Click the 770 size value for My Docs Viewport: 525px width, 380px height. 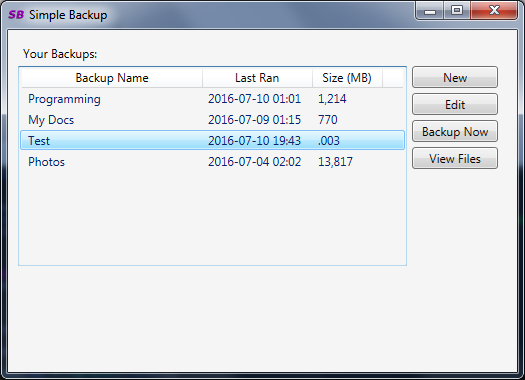(x=327, y=120)
